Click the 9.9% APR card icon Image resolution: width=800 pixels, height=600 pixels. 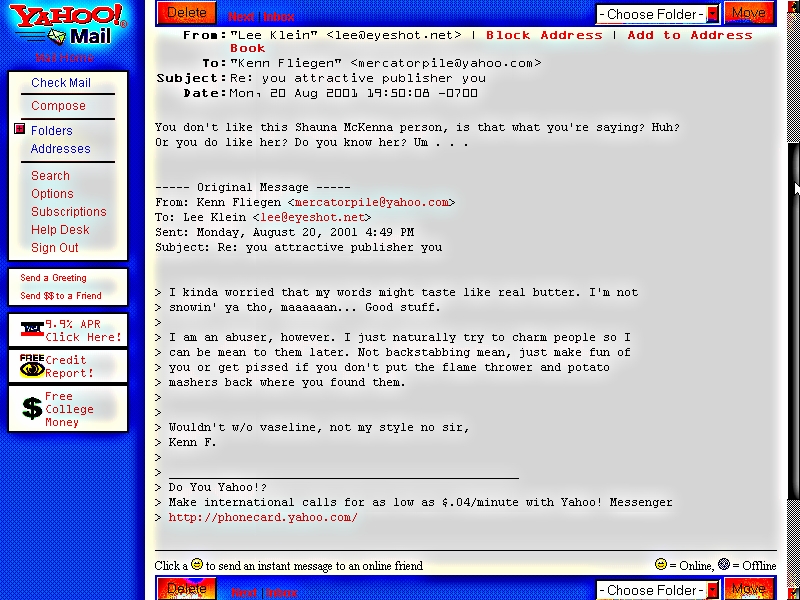coord(32,330)
